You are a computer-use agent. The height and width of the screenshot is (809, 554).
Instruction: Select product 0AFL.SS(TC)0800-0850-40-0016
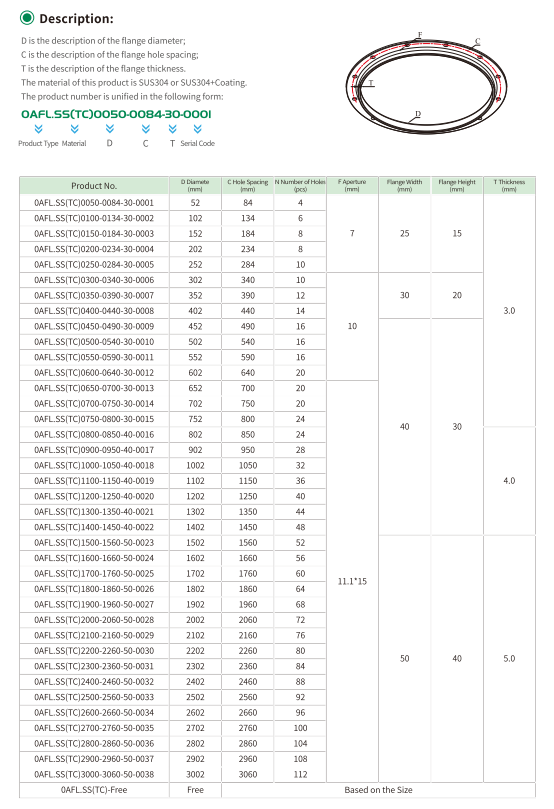94,434
